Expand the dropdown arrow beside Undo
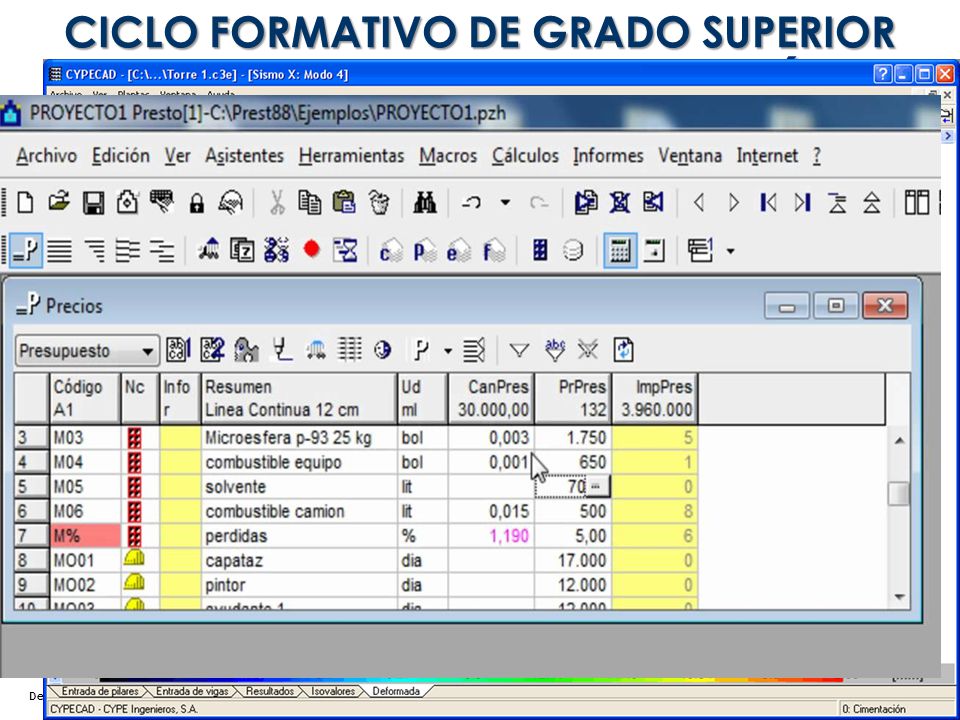This screenshot has width=960, height=720. (x=505, y=202)
